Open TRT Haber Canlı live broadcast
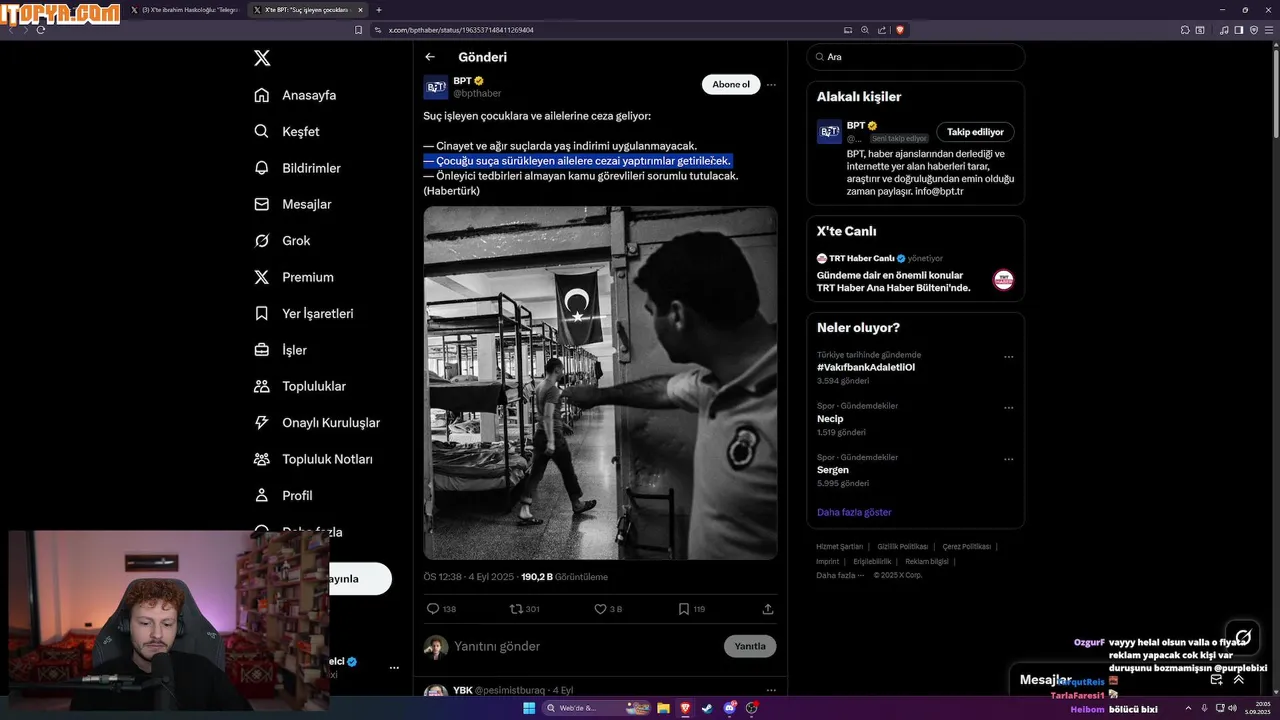The image size is (1280, 720). pos(915,274)
